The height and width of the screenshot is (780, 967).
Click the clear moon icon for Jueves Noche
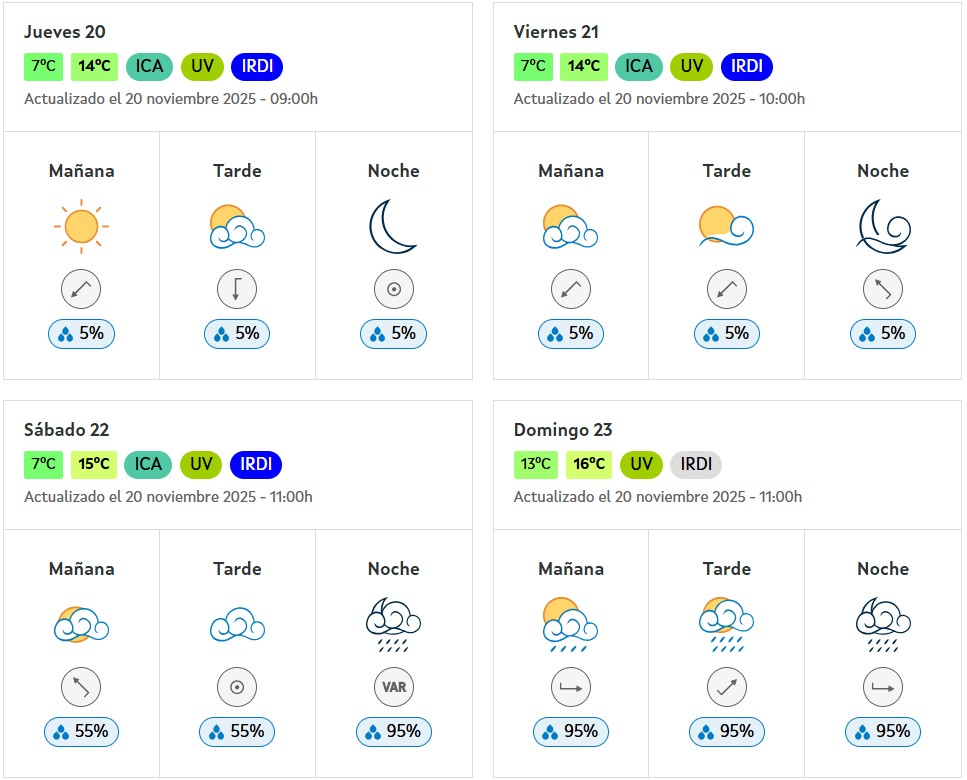click(x=393, y=227)
